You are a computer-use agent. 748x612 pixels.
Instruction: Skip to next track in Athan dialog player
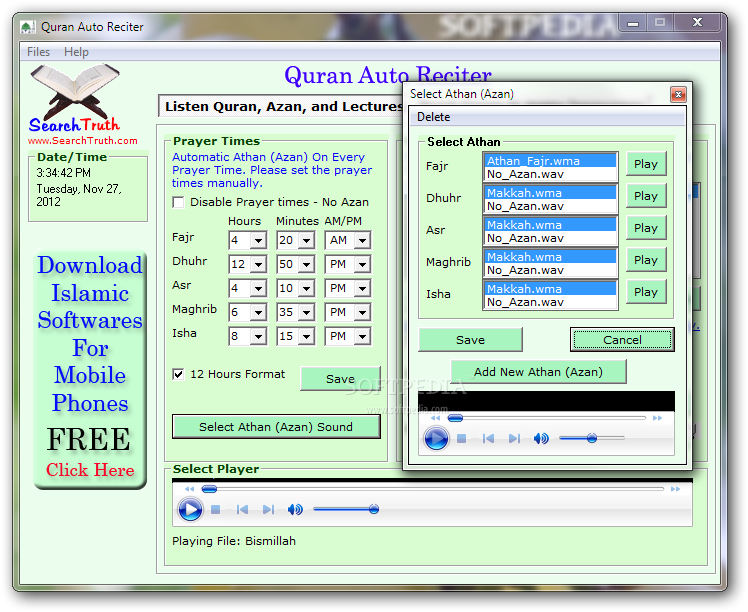click(514, 438)
